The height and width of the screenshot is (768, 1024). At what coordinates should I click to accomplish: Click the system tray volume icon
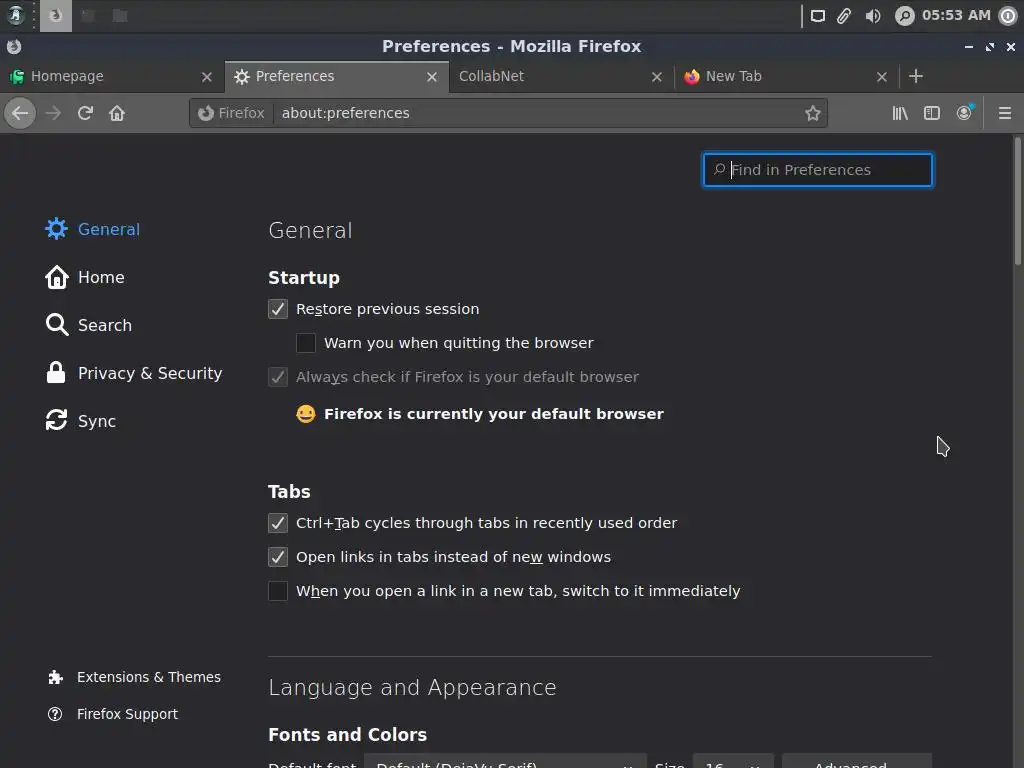tap(873, 15)
